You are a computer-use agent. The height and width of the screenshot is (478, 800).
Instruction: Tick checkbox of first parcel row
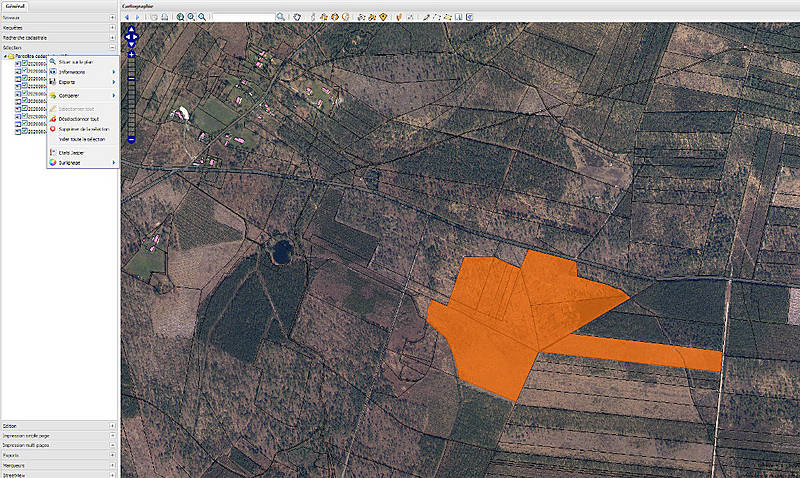[x=24, y=64]
